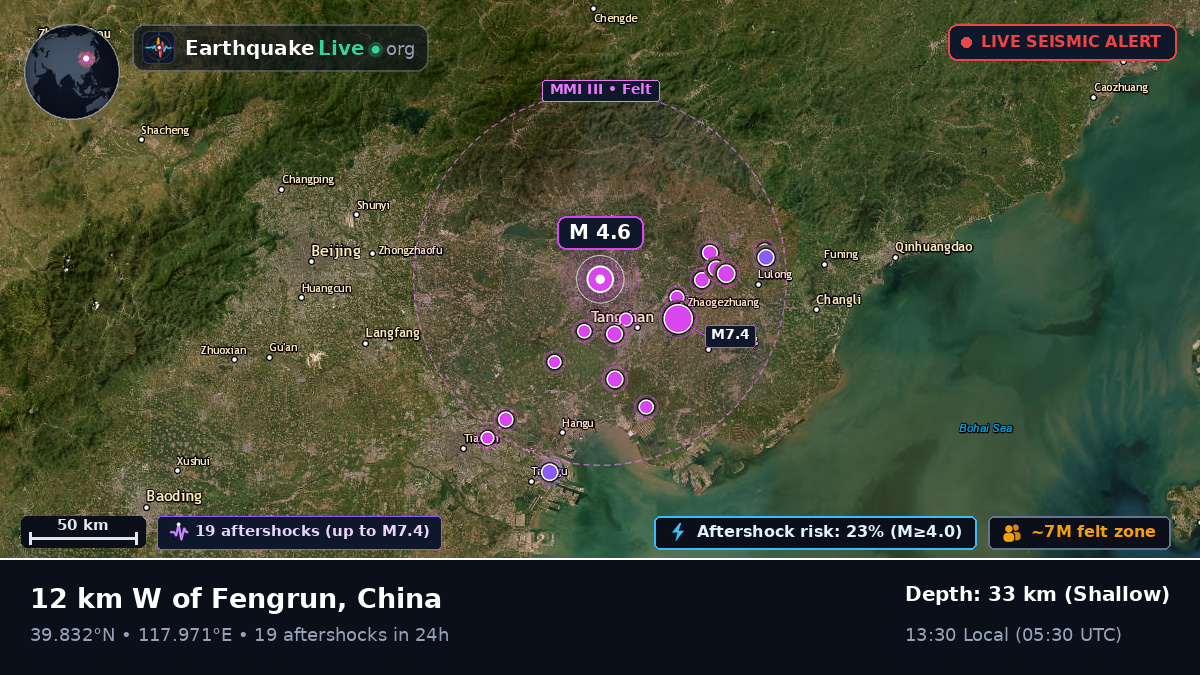Click the Aftershock risk: 23% badge text
The image size is (1200, 675).
point(829,532)
